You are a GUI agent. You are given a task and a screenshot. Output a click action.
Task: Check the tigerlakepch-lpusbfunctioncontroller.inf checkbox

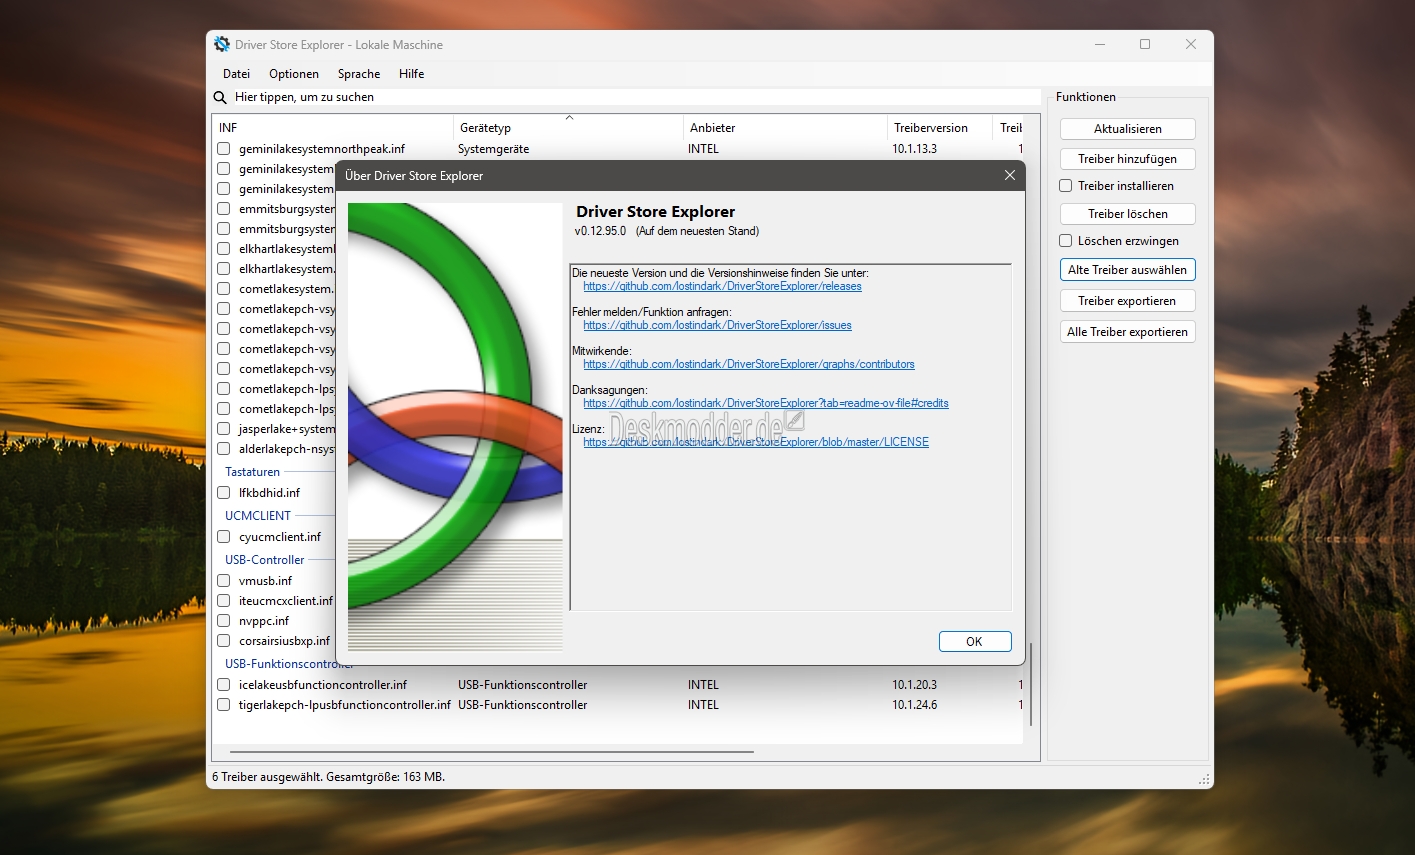click(x=224, y=705)
